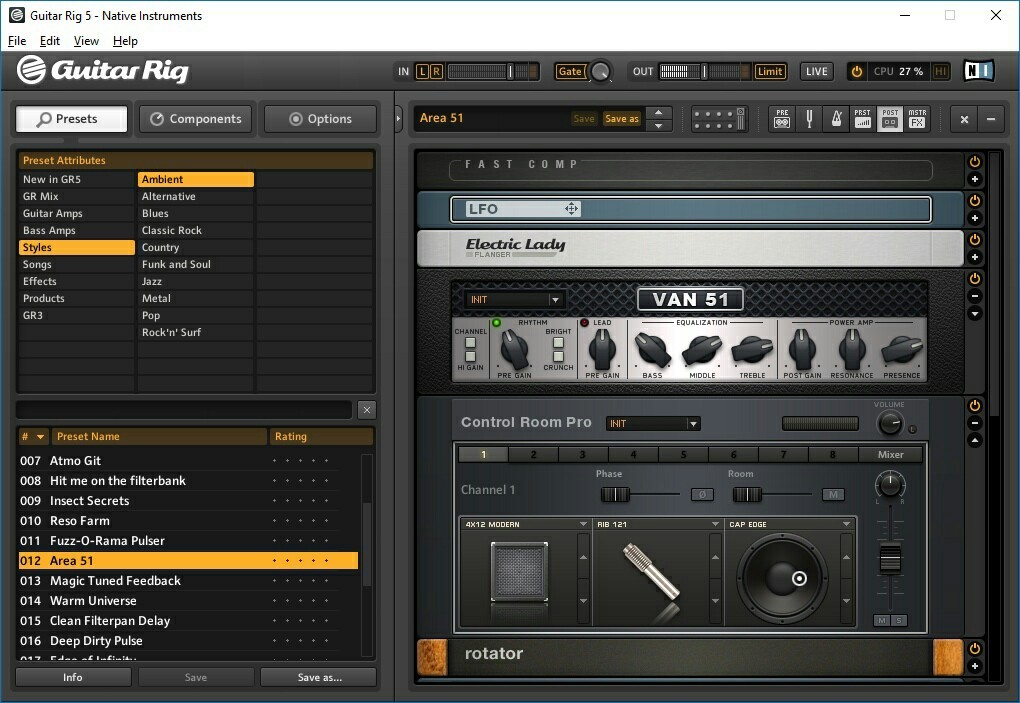This screenshot has width=1020, height=703.
Task: Open the # column sort dropdown
Action: (x=40, y=436)
